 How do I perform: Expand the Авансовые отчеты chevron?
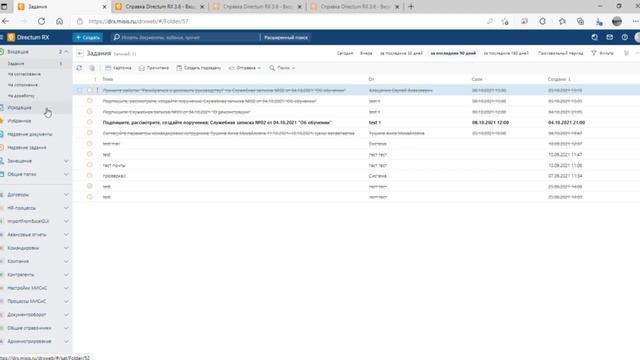[66, 235]
